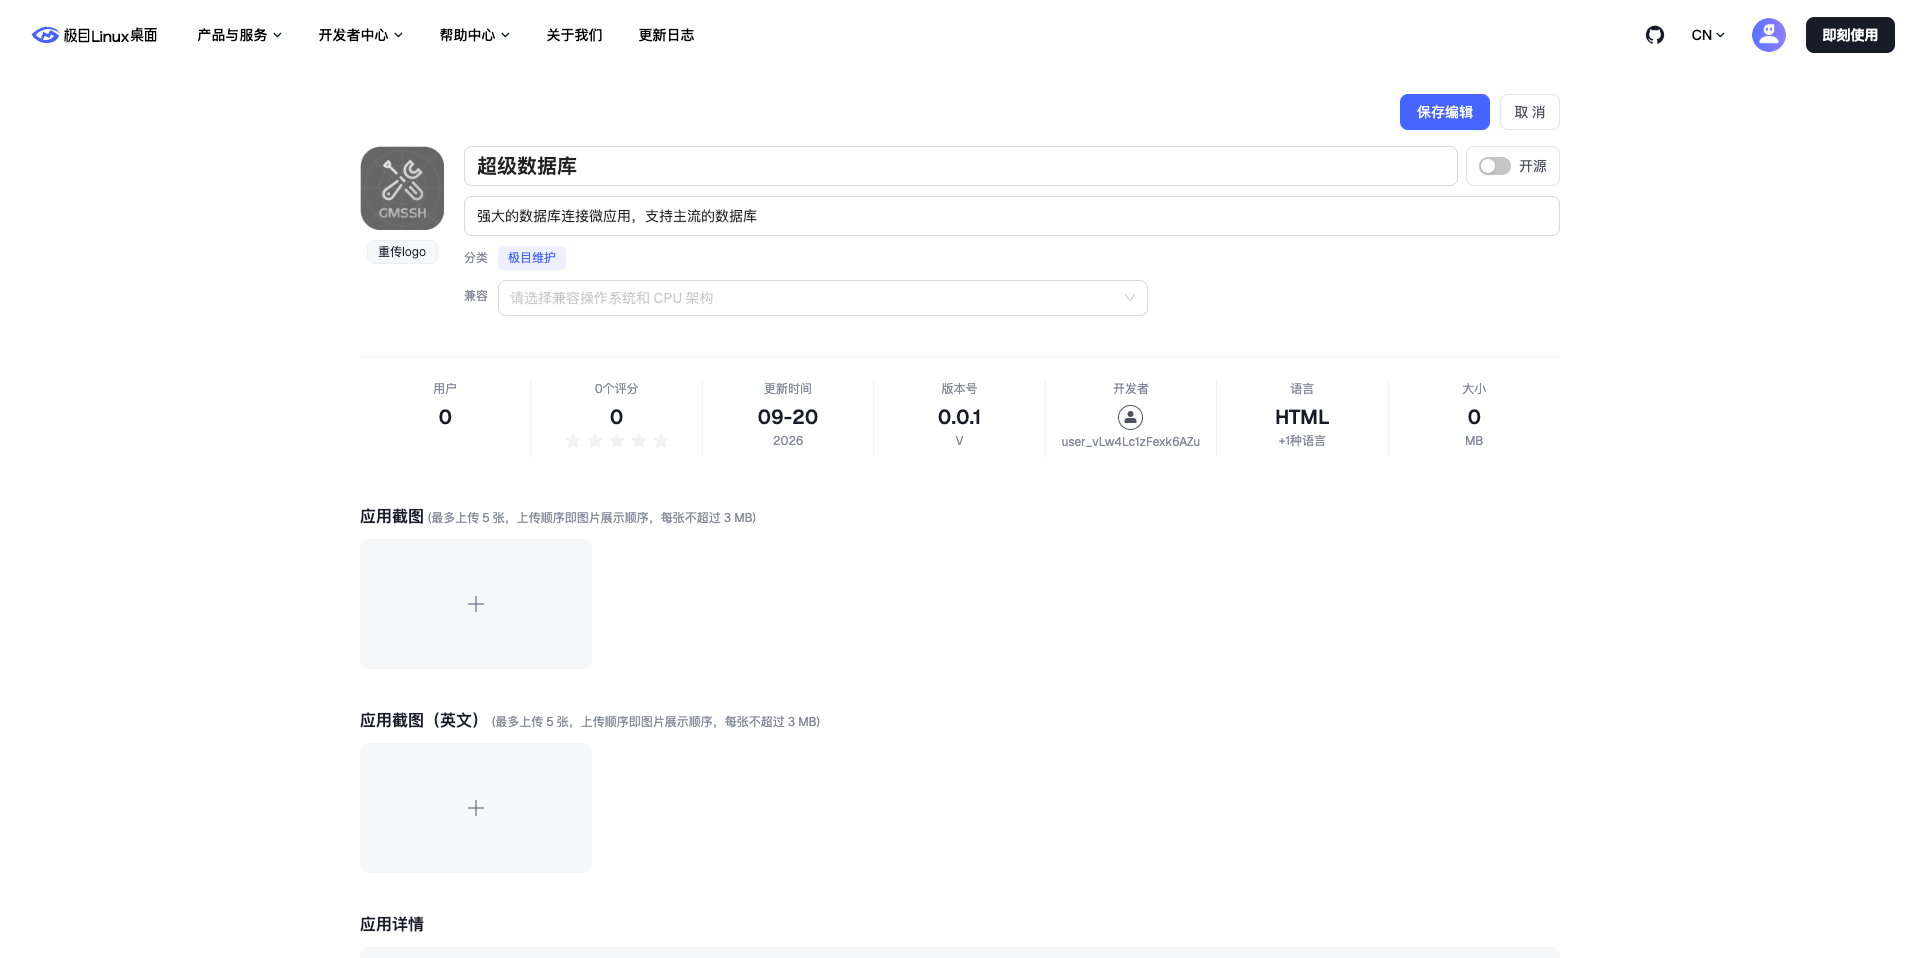Expand the 开发者中心 menu
The width and height of the screenshot is (1920, 958).
(360, 35)
